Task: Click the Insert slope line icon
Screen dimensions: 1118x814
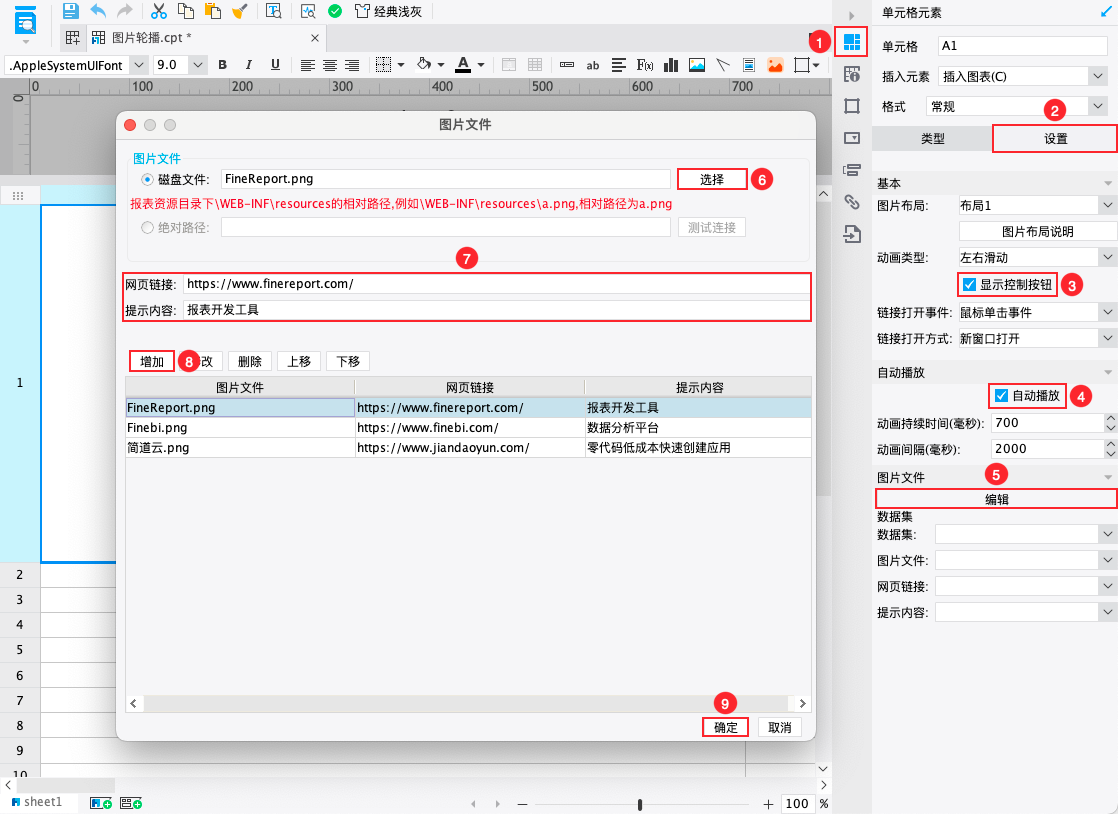Action: (x=723, y=65)
